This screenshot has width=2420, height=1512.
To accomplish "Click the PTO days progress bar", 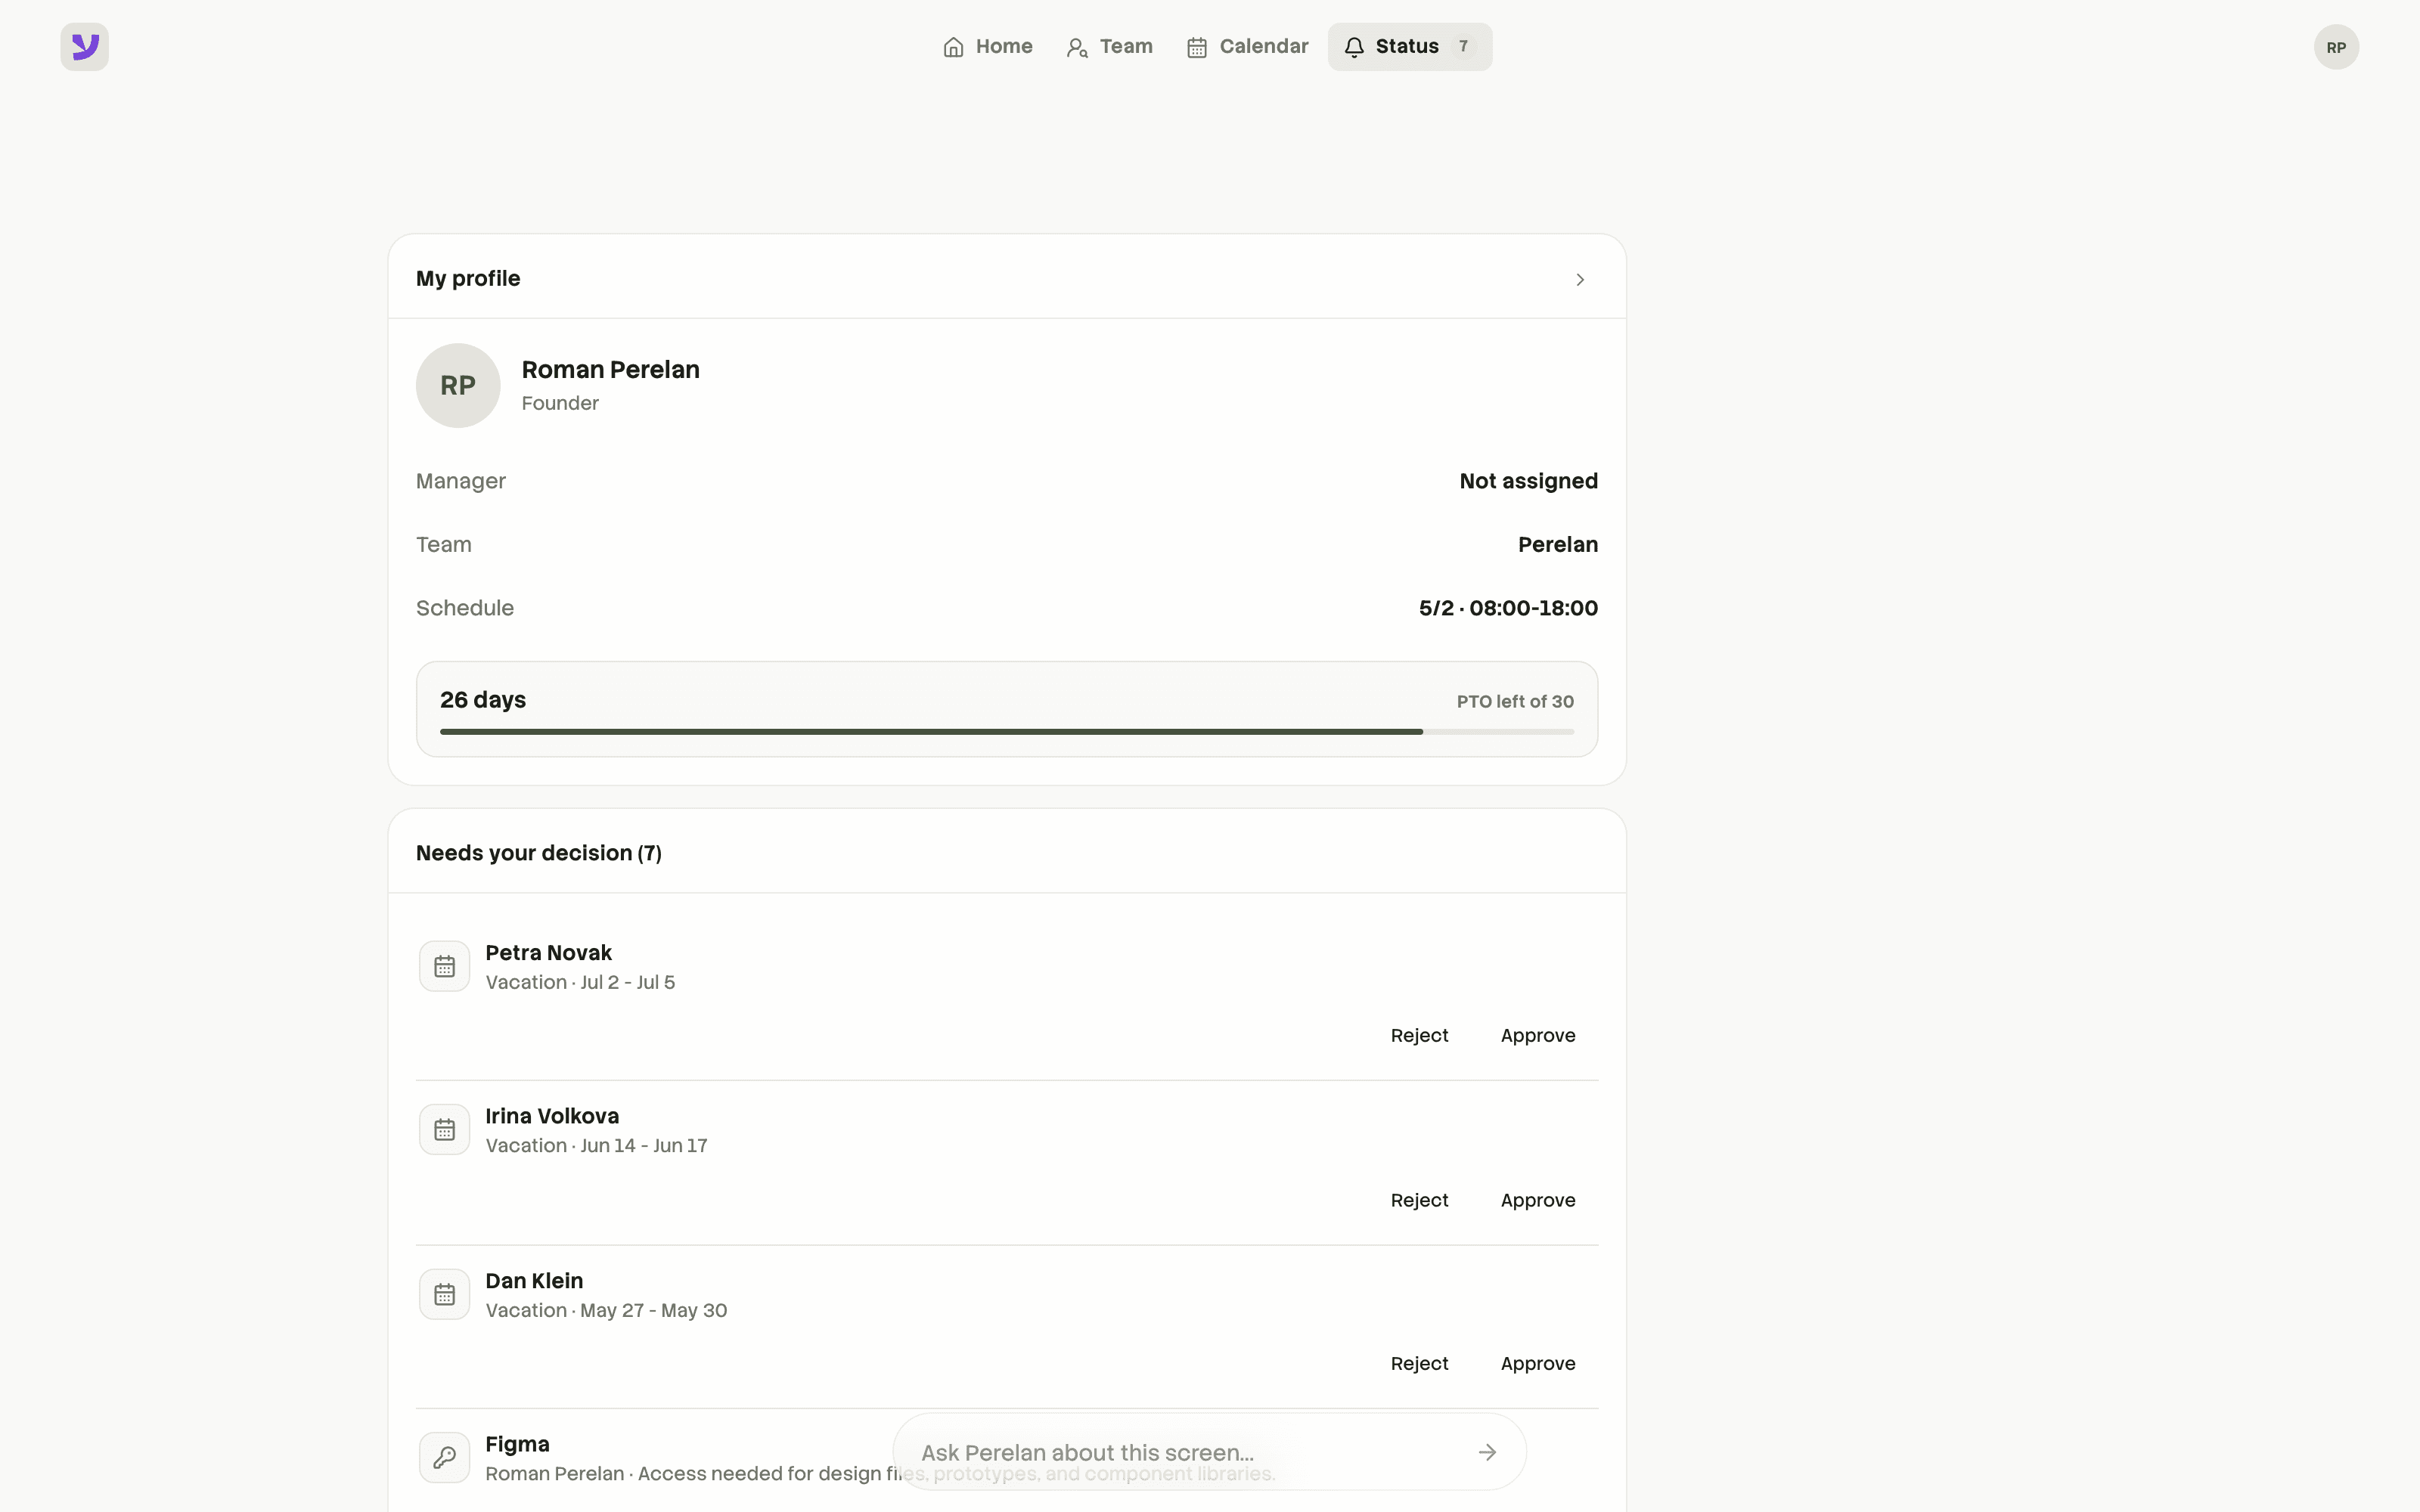I will pyautogui.click(x=1007, y=732).
